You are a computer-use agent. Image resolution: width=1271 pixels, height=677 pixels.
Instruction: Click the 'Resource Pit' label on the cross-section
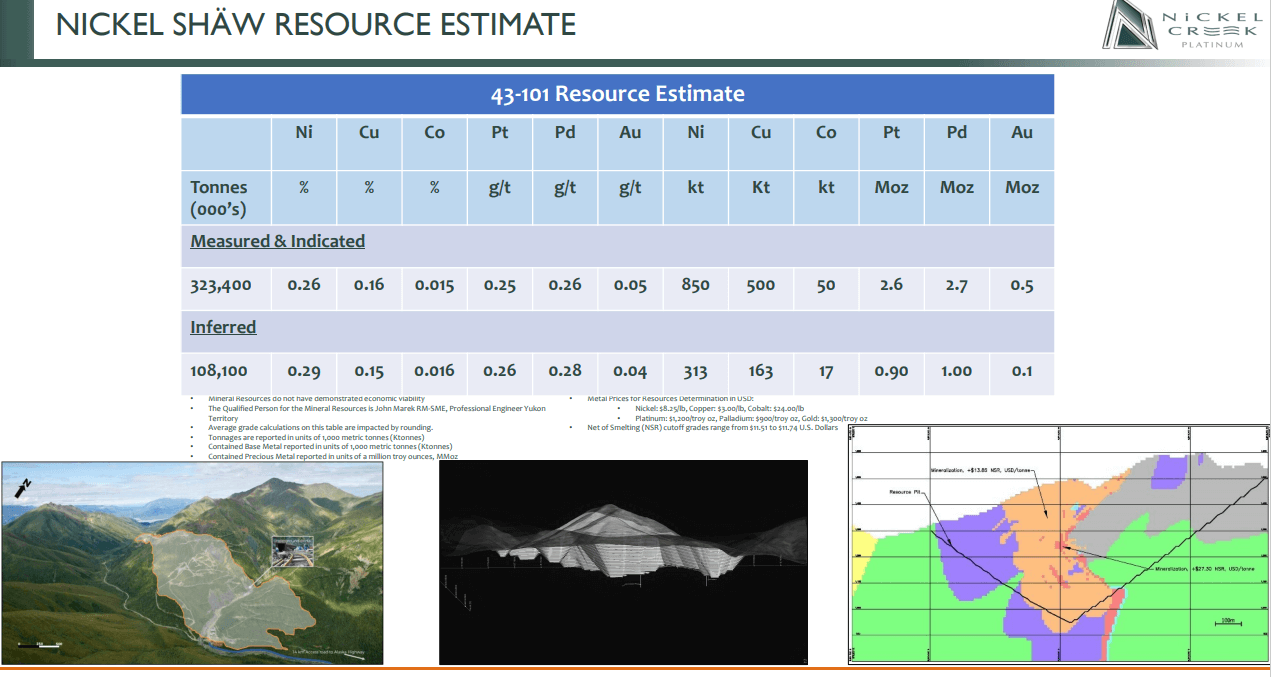pos(904,492)
